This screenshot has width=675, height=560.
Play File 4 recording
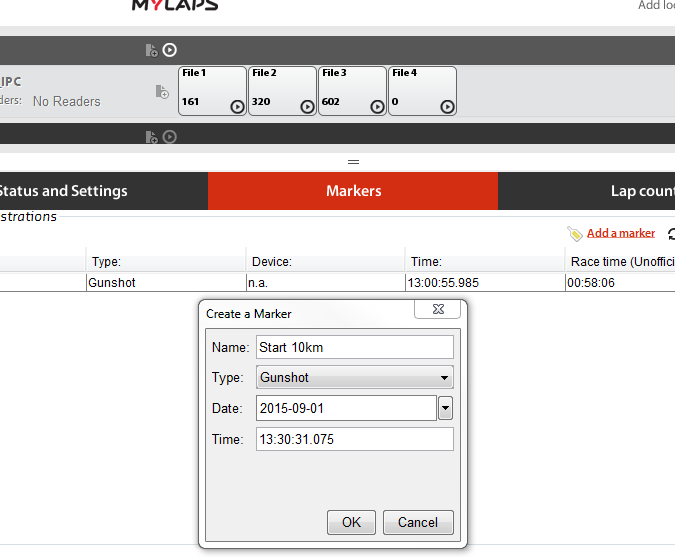[x=447, y=107]
